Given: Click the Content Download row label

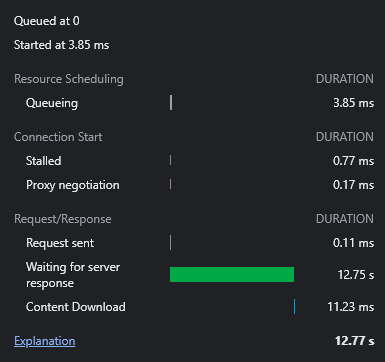Looking at the screenshot, I should [x=76, y=307].
